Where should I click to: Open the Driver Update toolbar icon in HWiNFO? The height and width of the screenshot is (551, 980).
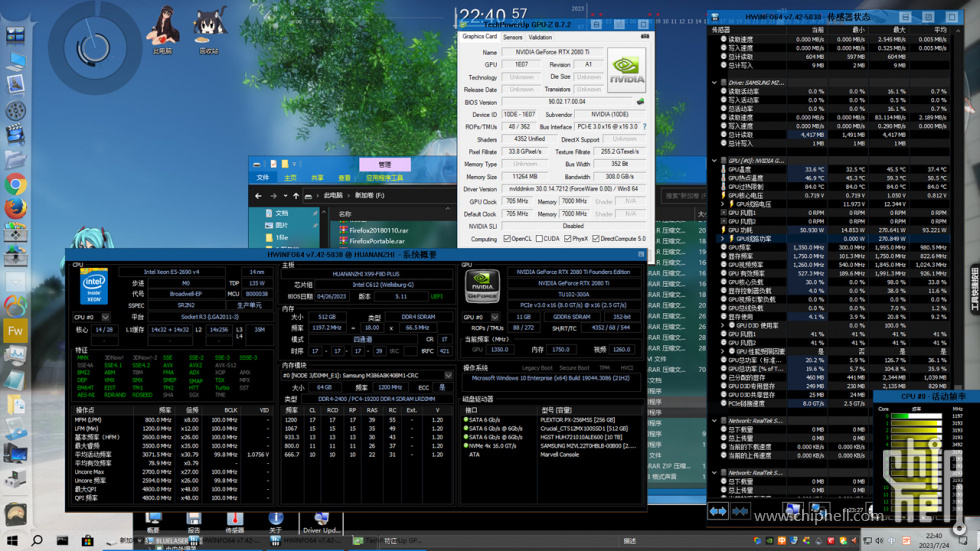(320, 522)
